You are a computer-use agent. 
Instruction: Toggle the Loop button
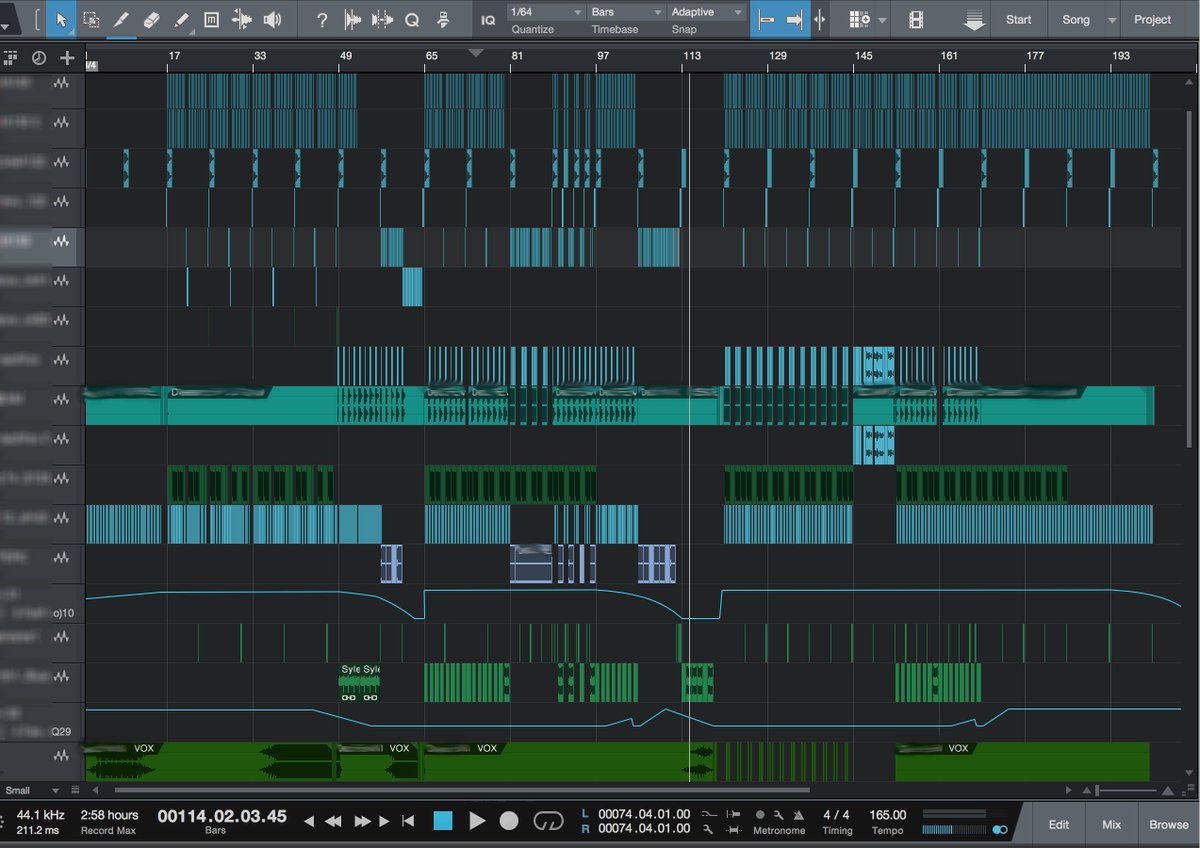(x=548, y=821)
